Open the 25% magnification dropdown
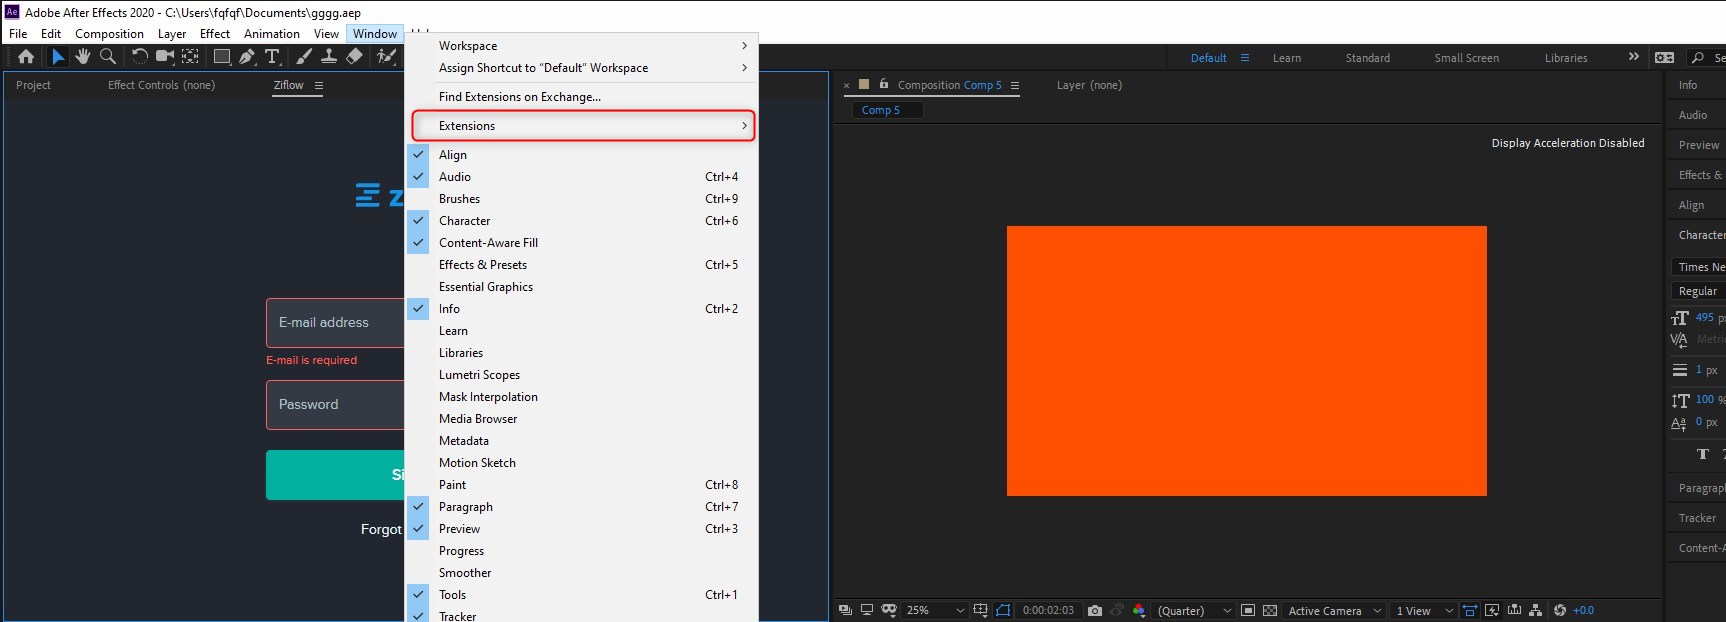Screen dimensions: 1726x622 (x=935, y=610)
